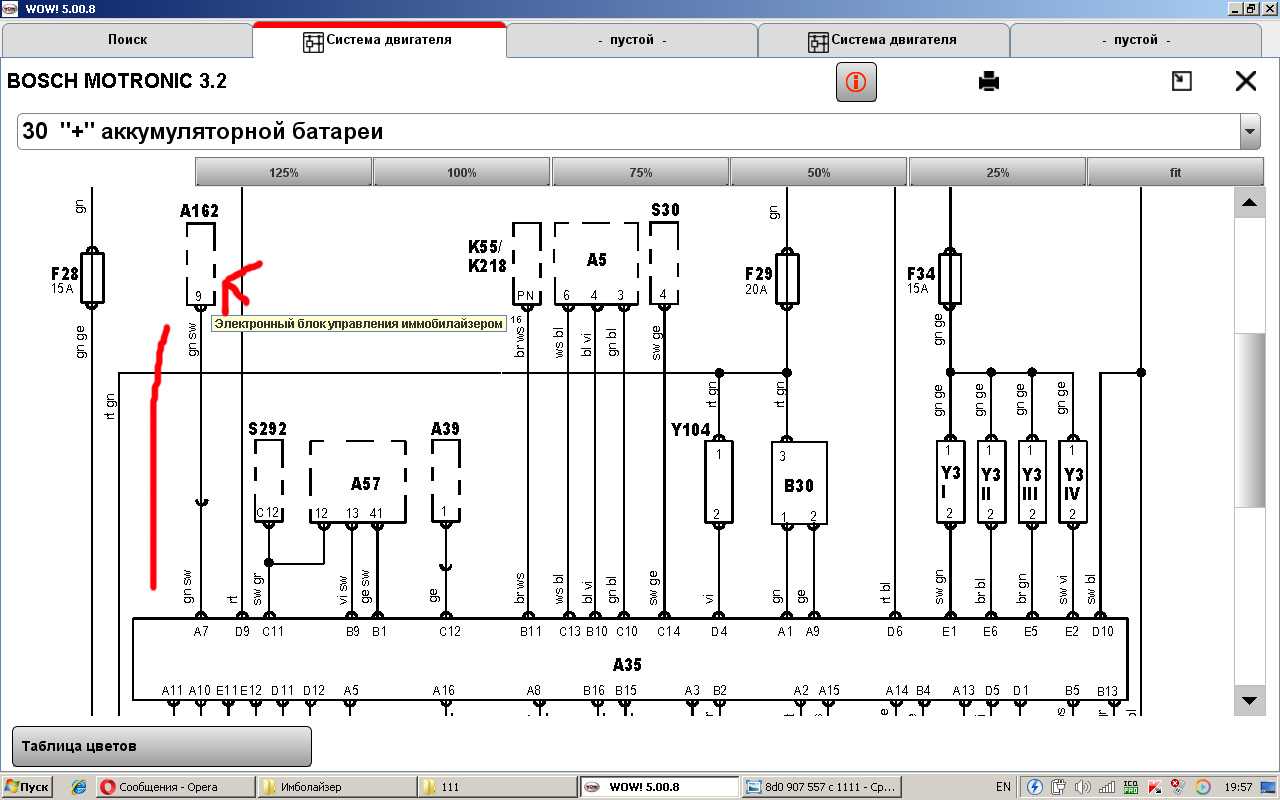
Task: Click component A162 in the diagram
Action: pos(200,264)
